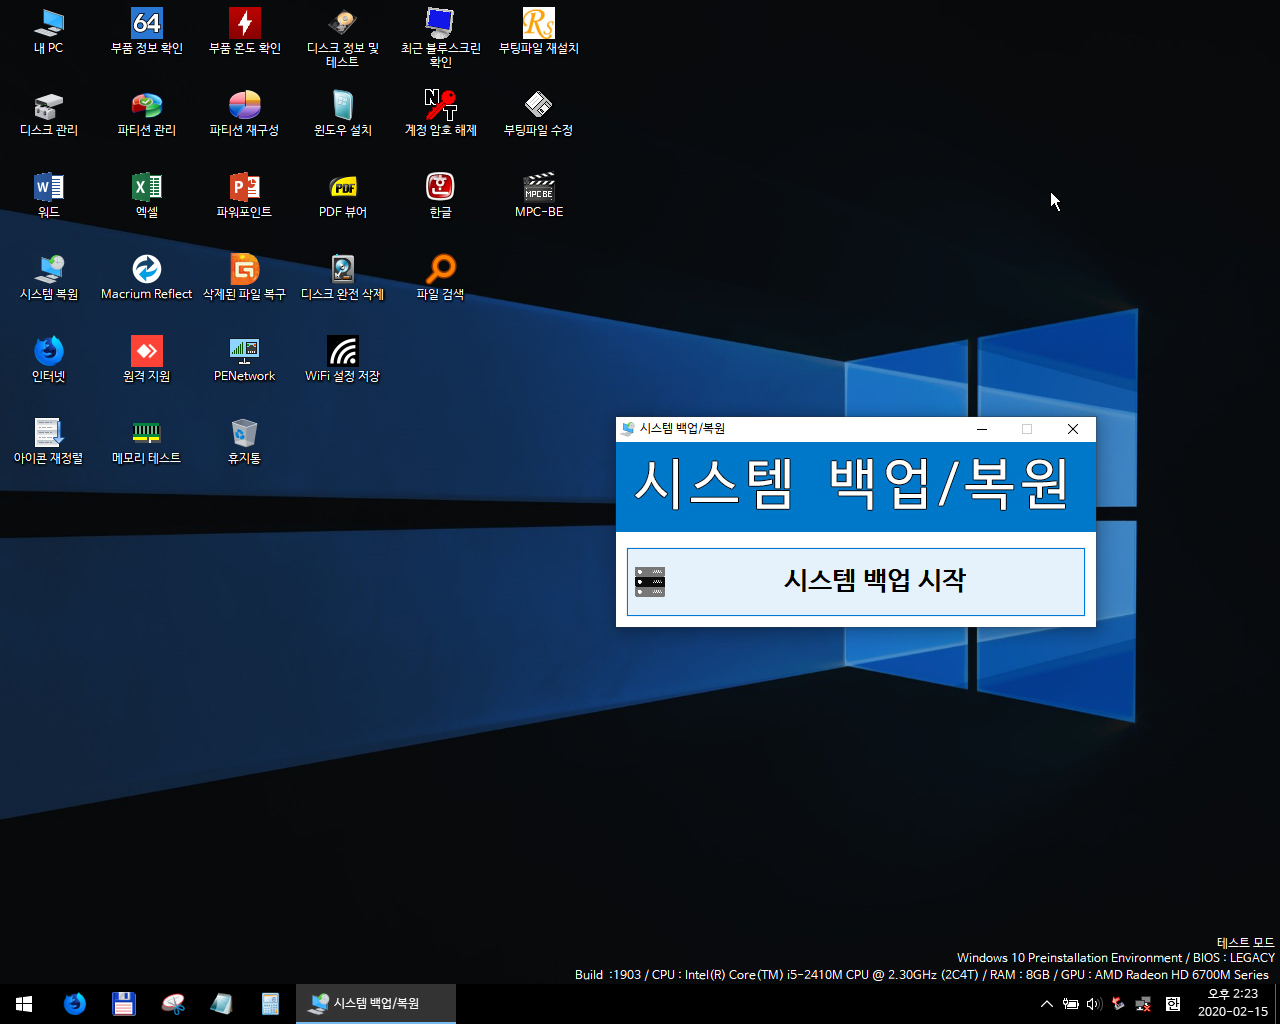Launch the calculator from the taskbar
This screenshot has height=1024, width=1280.
pos(270,1004)
